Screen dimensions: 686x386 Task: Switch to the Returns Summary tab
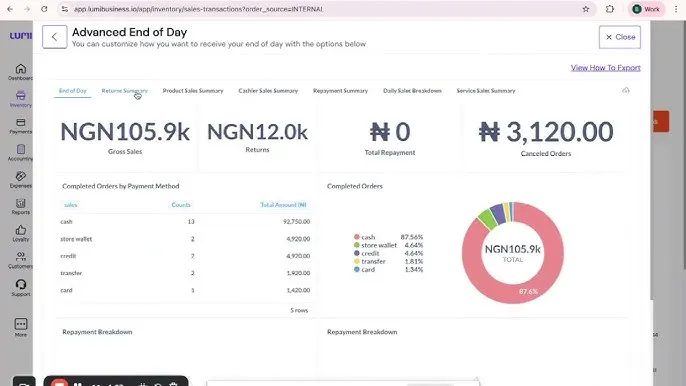pos(125,91)
